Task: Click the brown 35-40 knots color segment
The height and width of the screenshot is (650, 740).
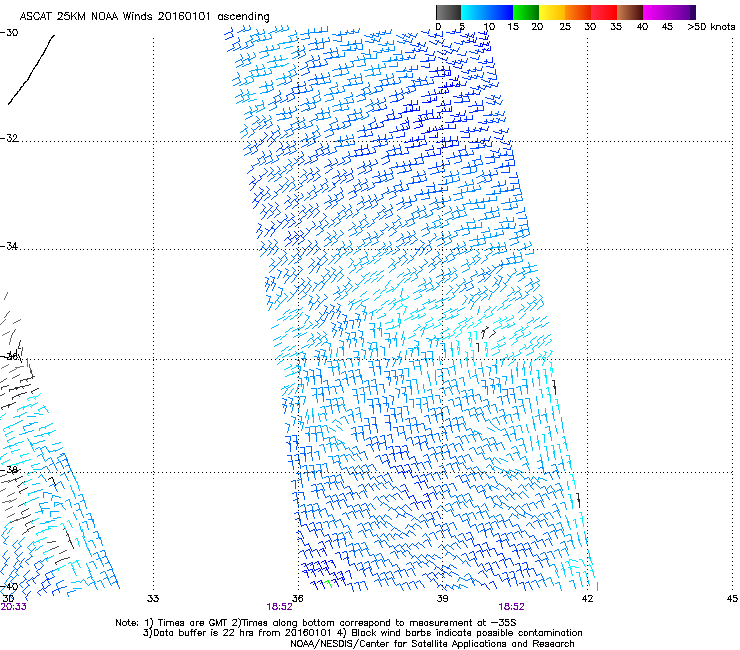Action: coord(630,12)
